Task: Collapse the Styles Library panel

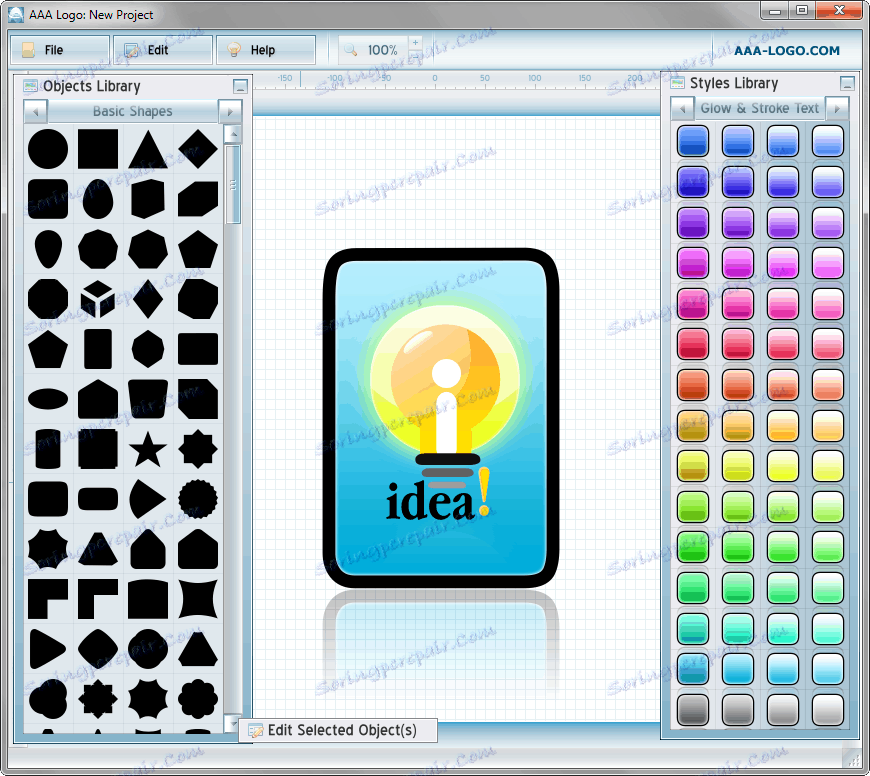Action: (847, 83)
